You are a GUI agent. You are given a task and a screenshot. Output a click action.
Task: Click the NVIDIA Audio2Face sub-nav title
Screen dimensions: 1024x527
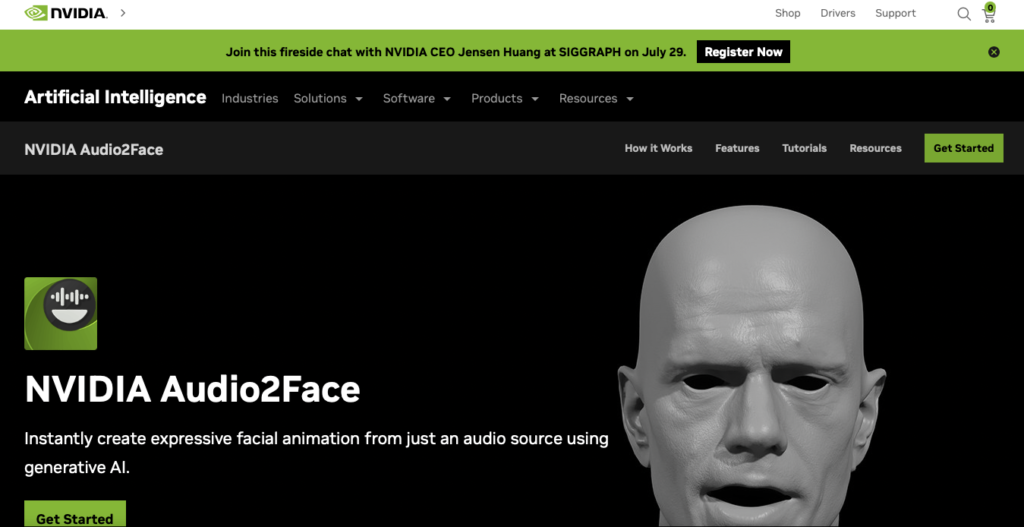[93, 150]
